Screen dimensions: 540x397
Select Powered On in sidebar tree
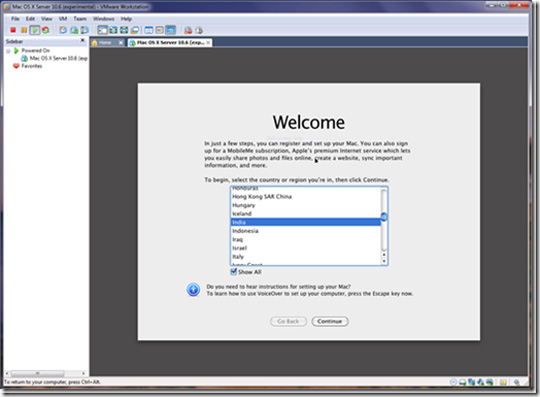tap(32, 51)
